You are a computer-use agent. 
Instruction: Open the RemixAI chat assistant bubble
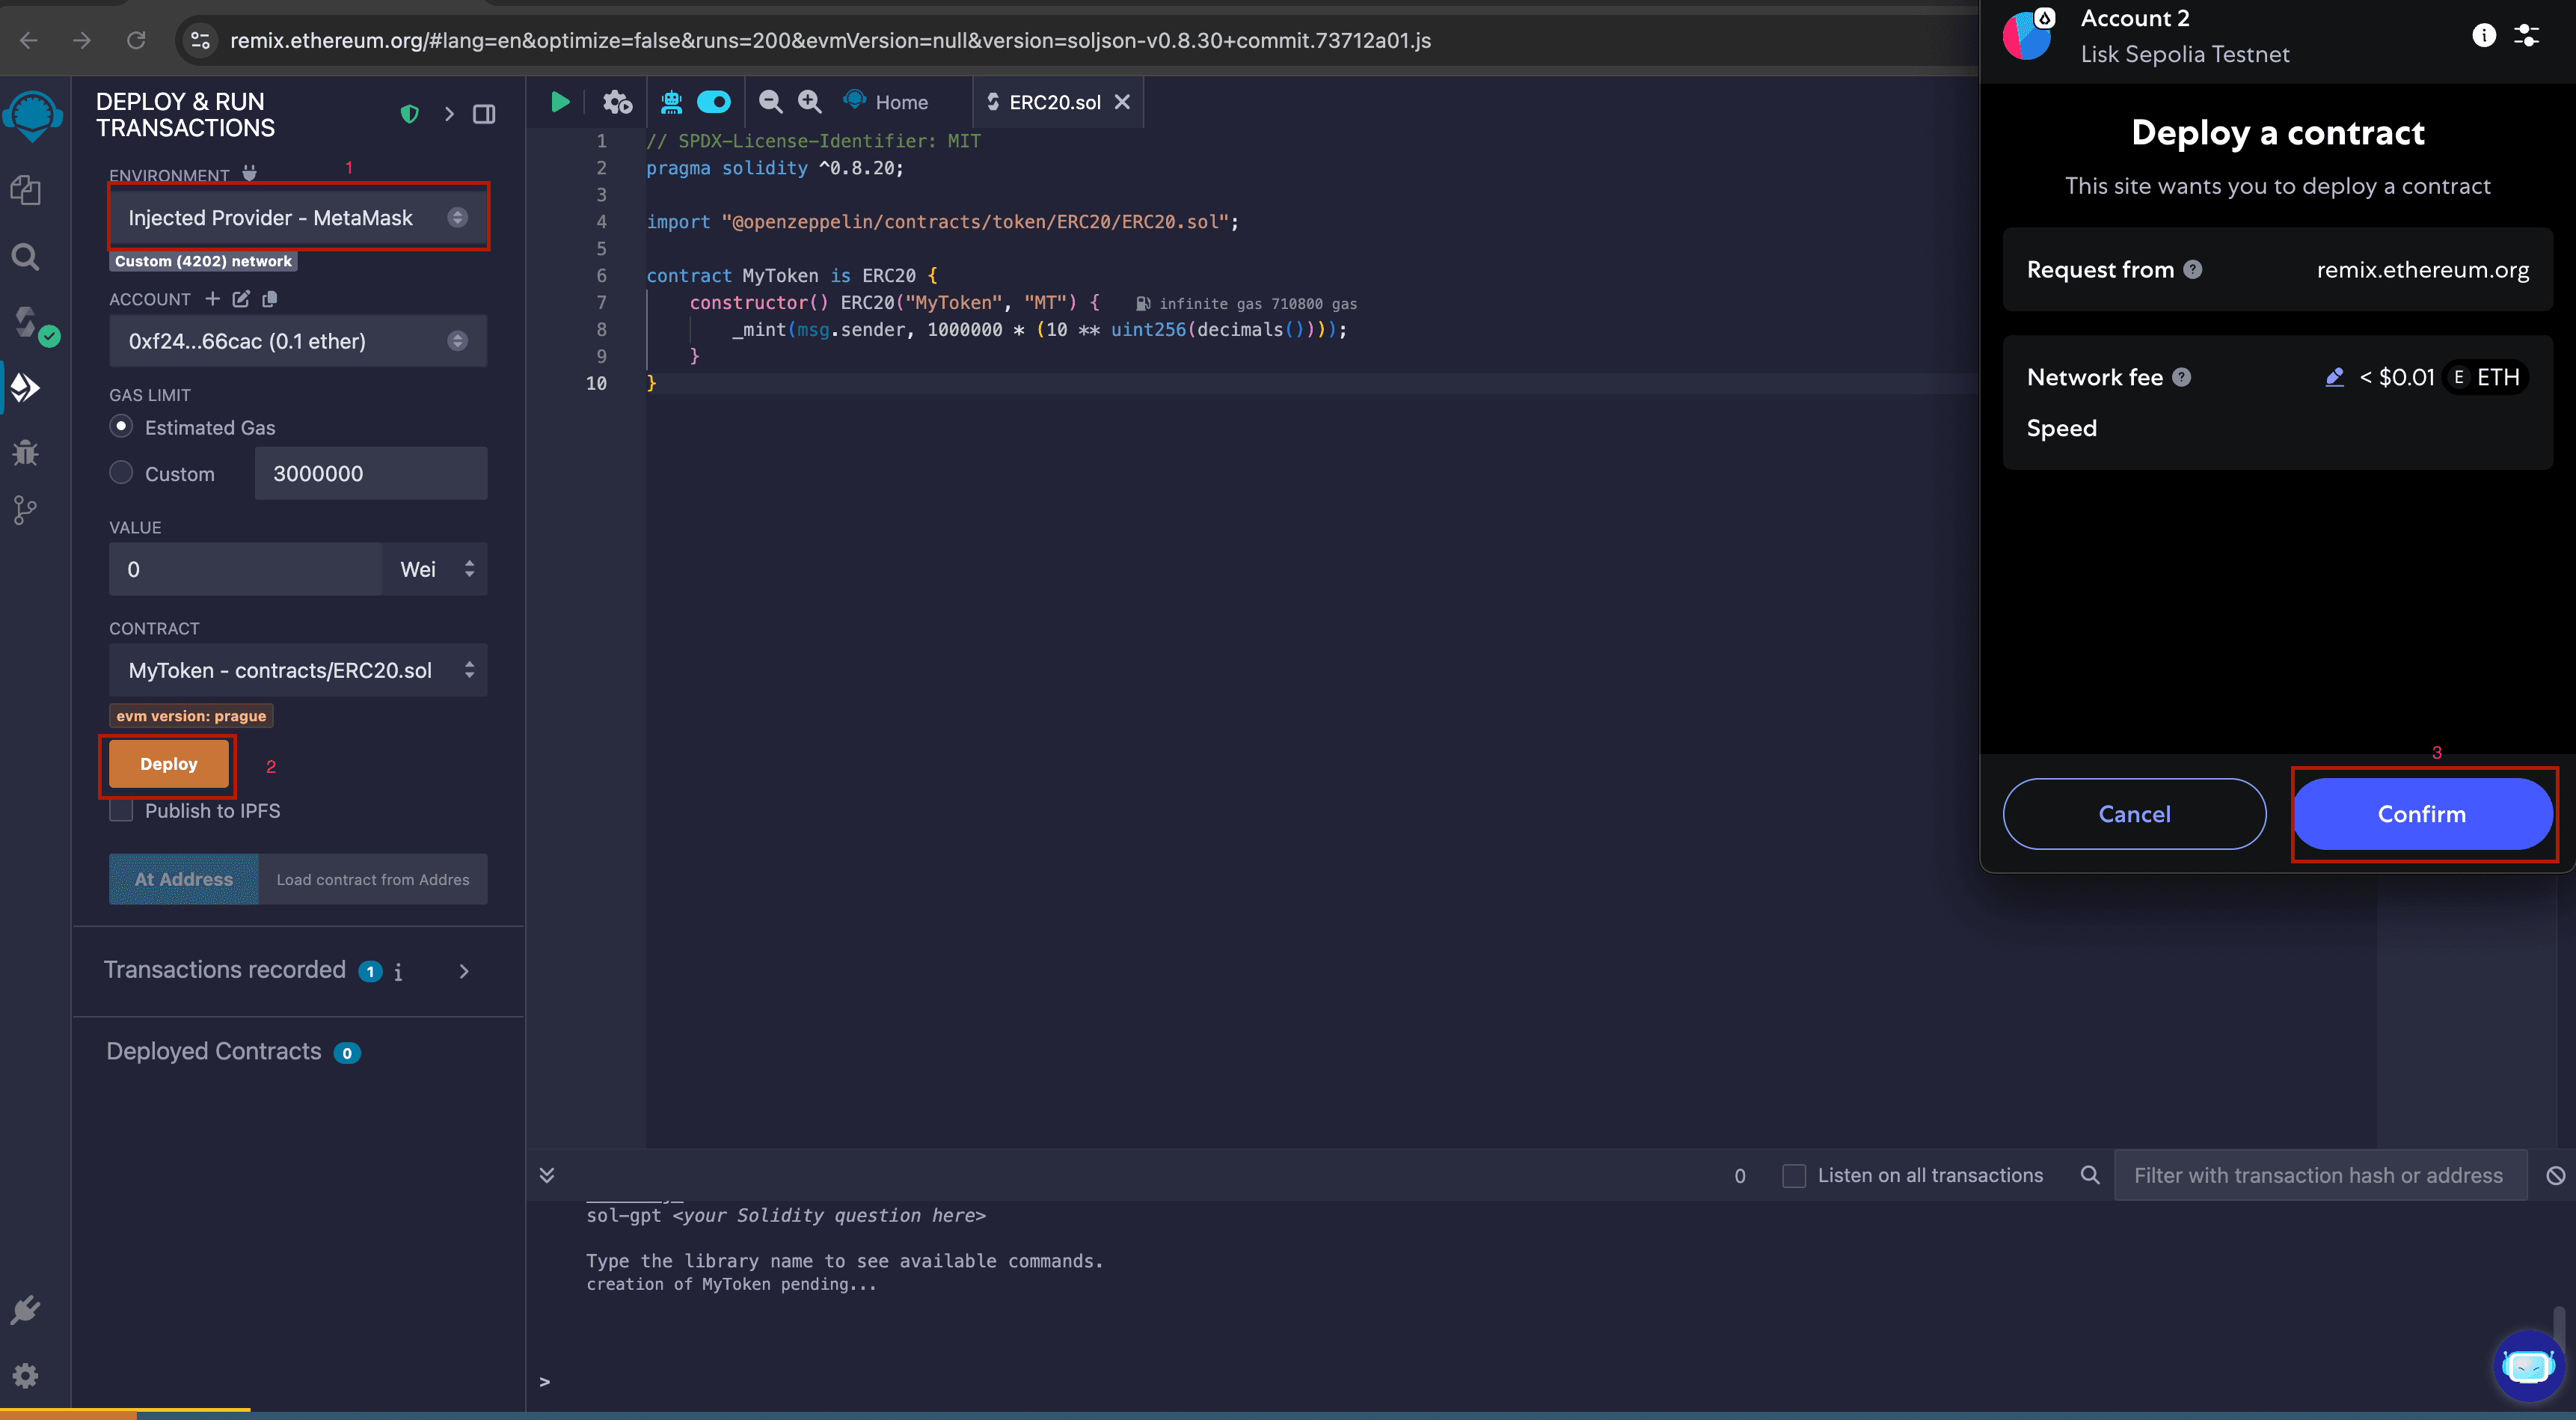coord(2528,1365)
